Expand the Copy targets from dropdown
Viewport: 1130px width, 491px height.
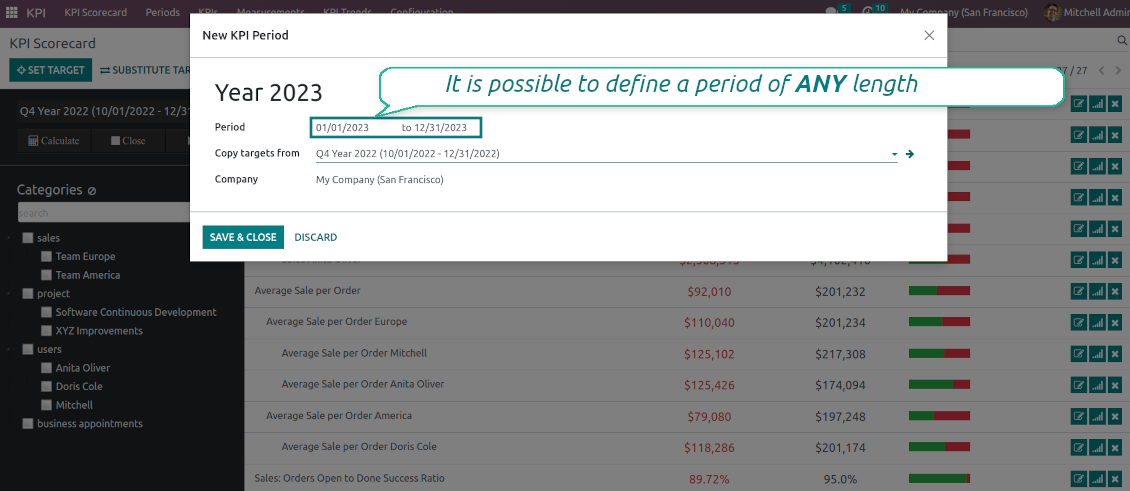point(894,155)
